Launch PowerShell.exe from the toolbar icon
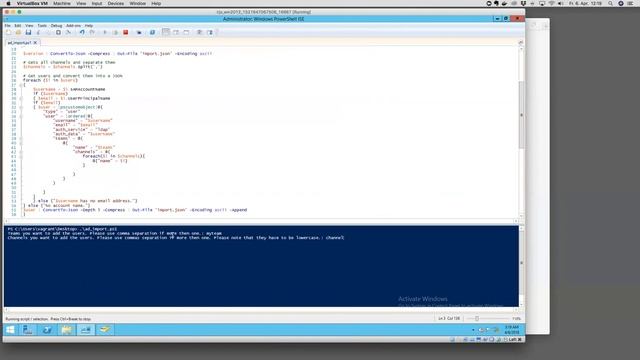Screen dimensions: 640x360 (x=152, y=32)
